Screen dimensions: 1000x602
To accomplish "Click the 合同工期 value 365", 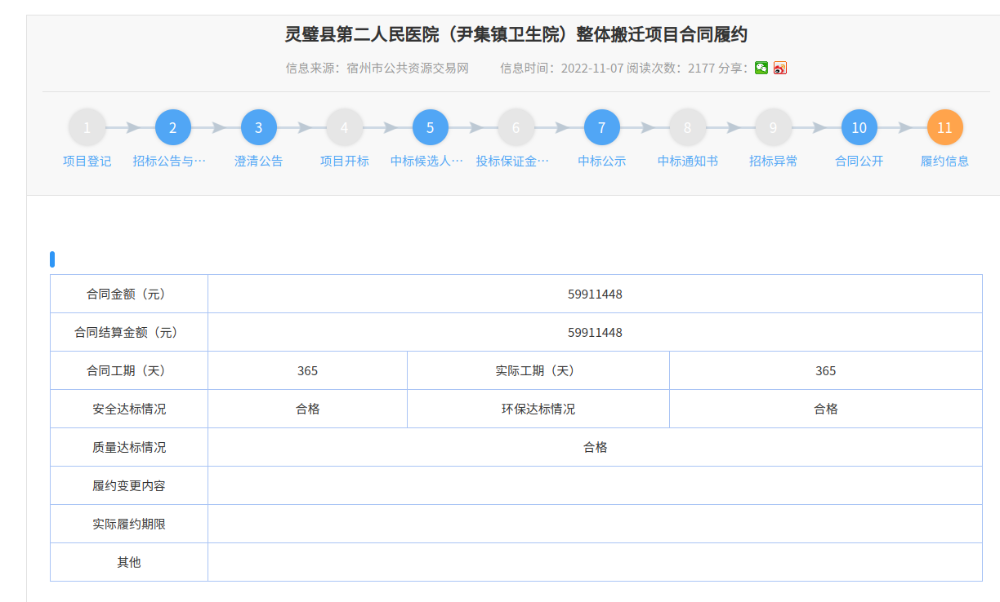I will pyautogui.click(x=307, y=371).
